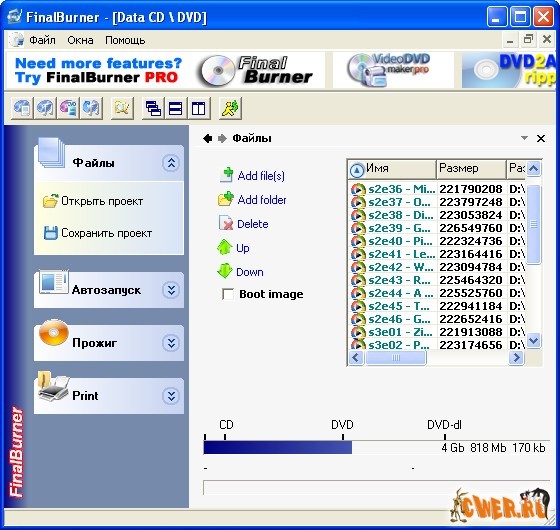Select the s3e01 file row
The image size is (560, 530).
pyautogui.click(x=438, y=332)
